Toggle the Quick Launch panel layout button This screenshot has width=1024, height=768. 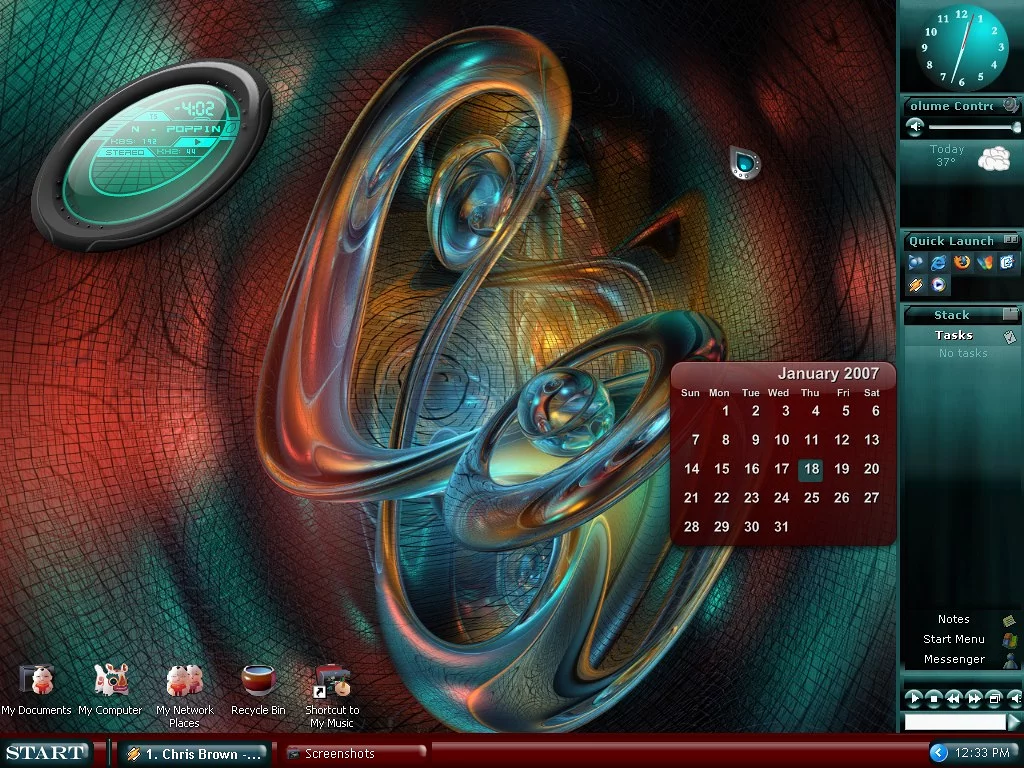(1010, 240)
